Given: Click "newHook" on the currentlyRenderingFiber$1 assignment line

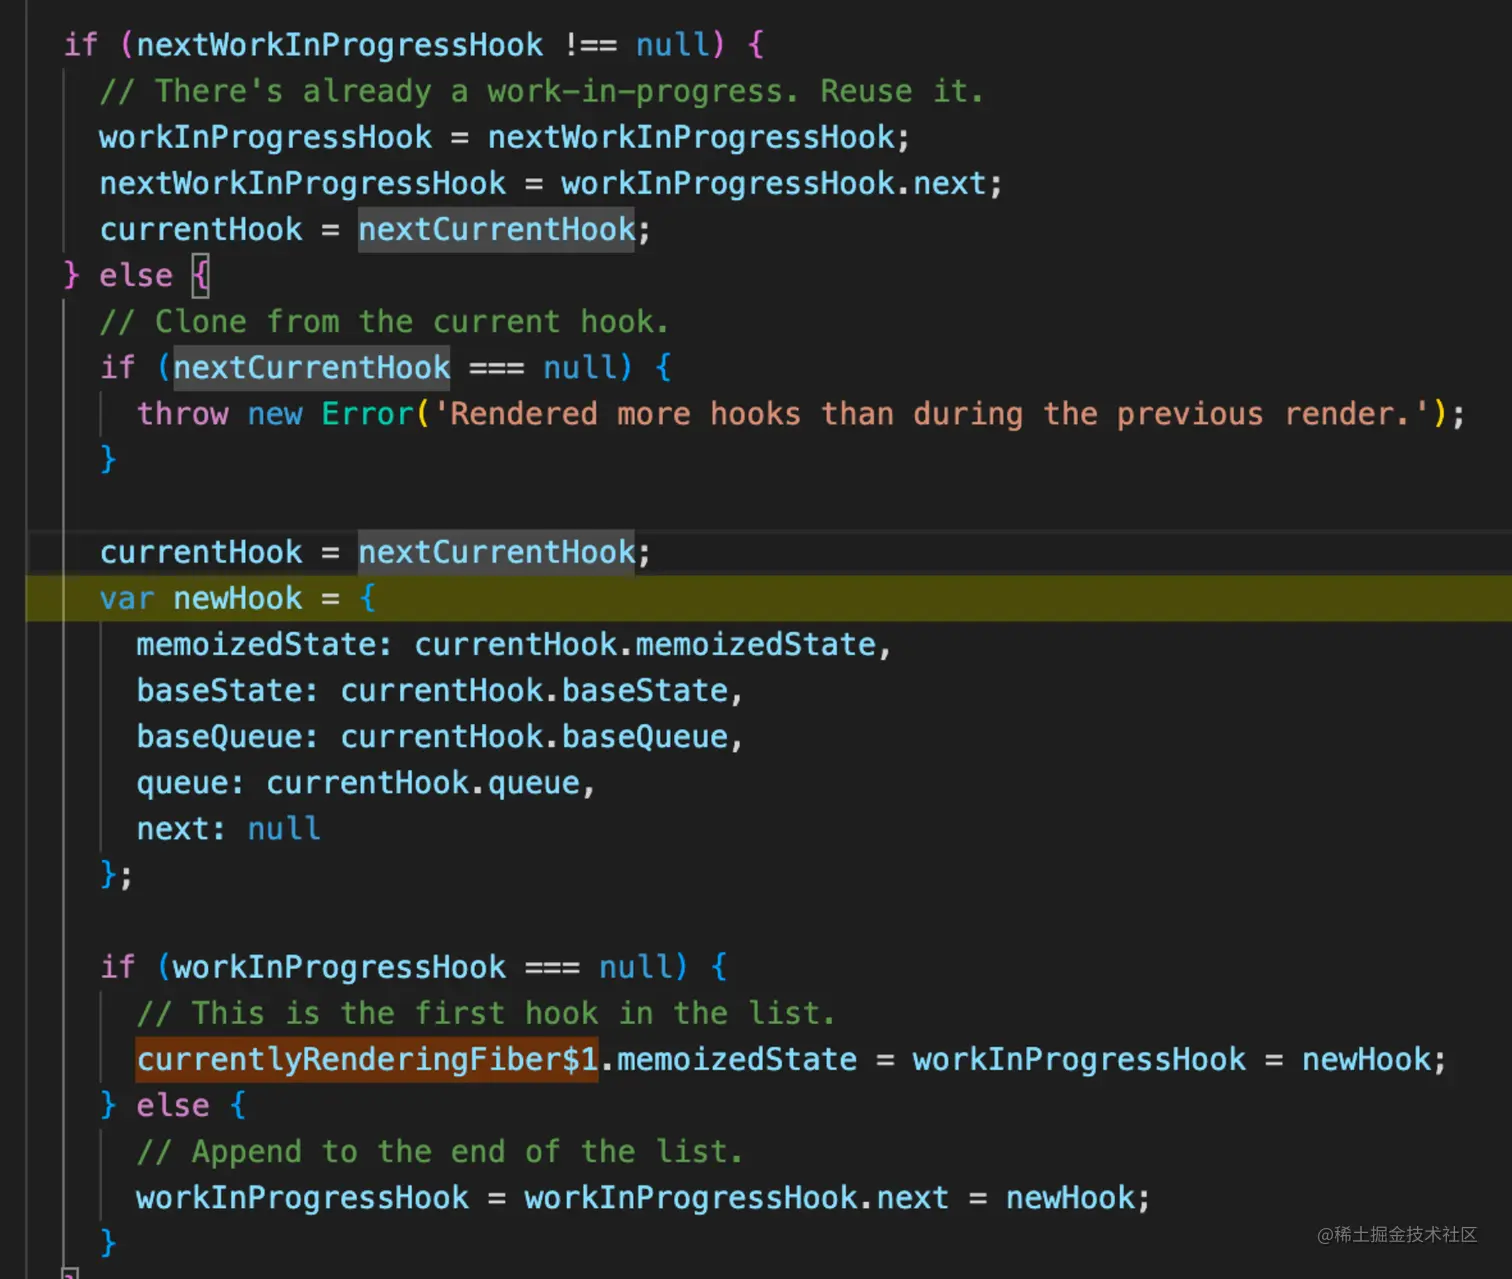Looking at the screenshot, I should (1367, 1059).
